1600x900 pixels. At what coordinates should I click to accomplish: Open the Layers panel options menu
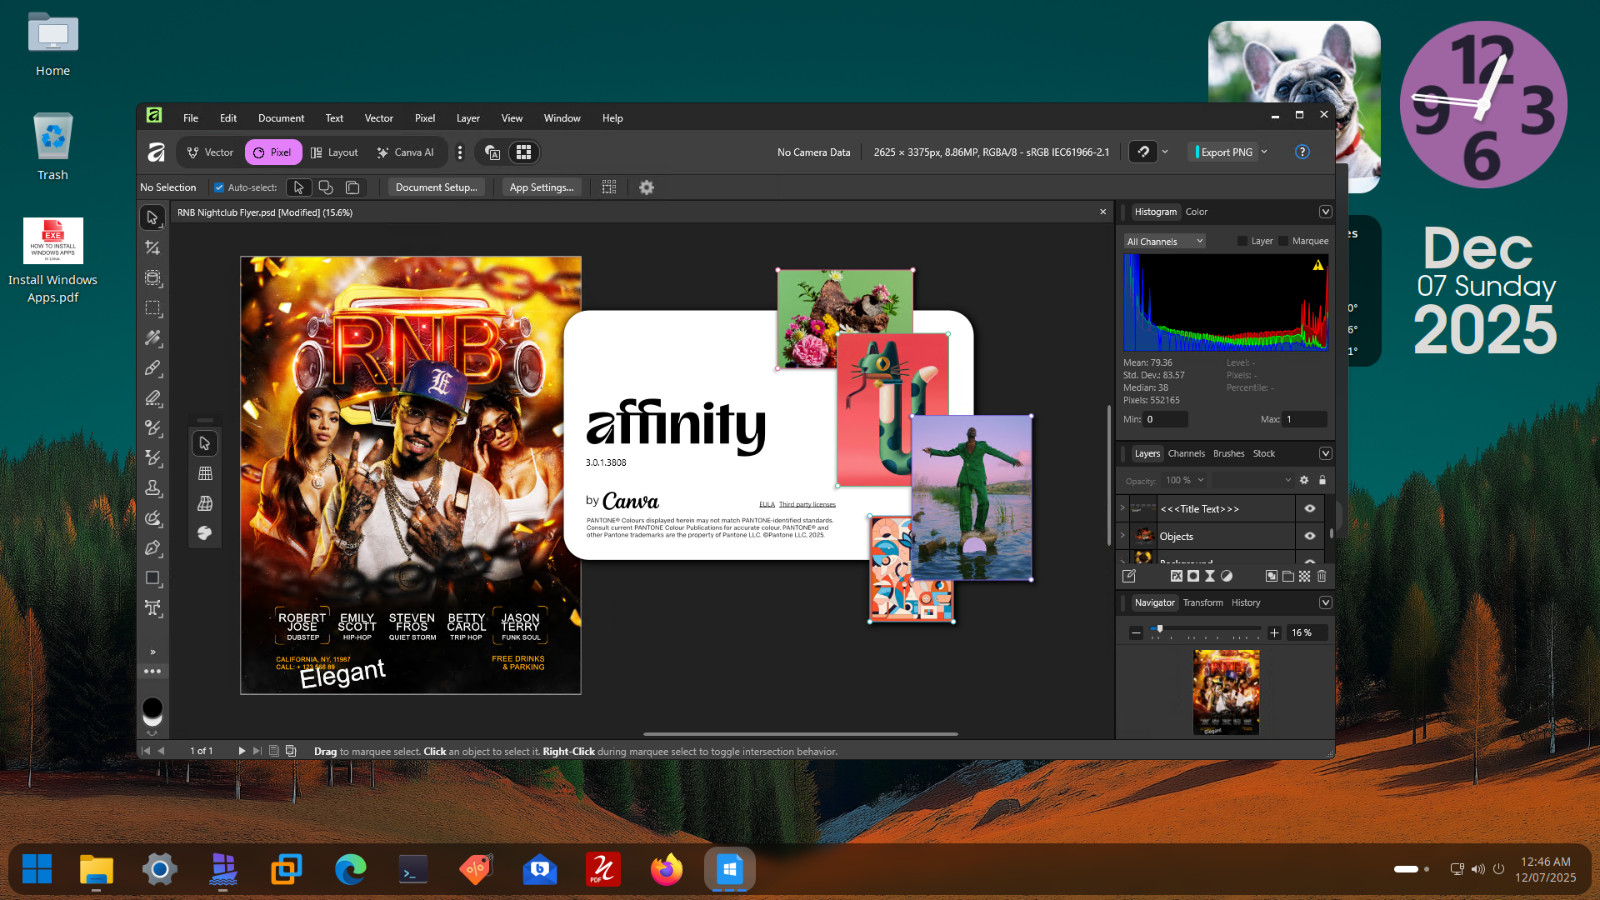[x=1325, y=453]
